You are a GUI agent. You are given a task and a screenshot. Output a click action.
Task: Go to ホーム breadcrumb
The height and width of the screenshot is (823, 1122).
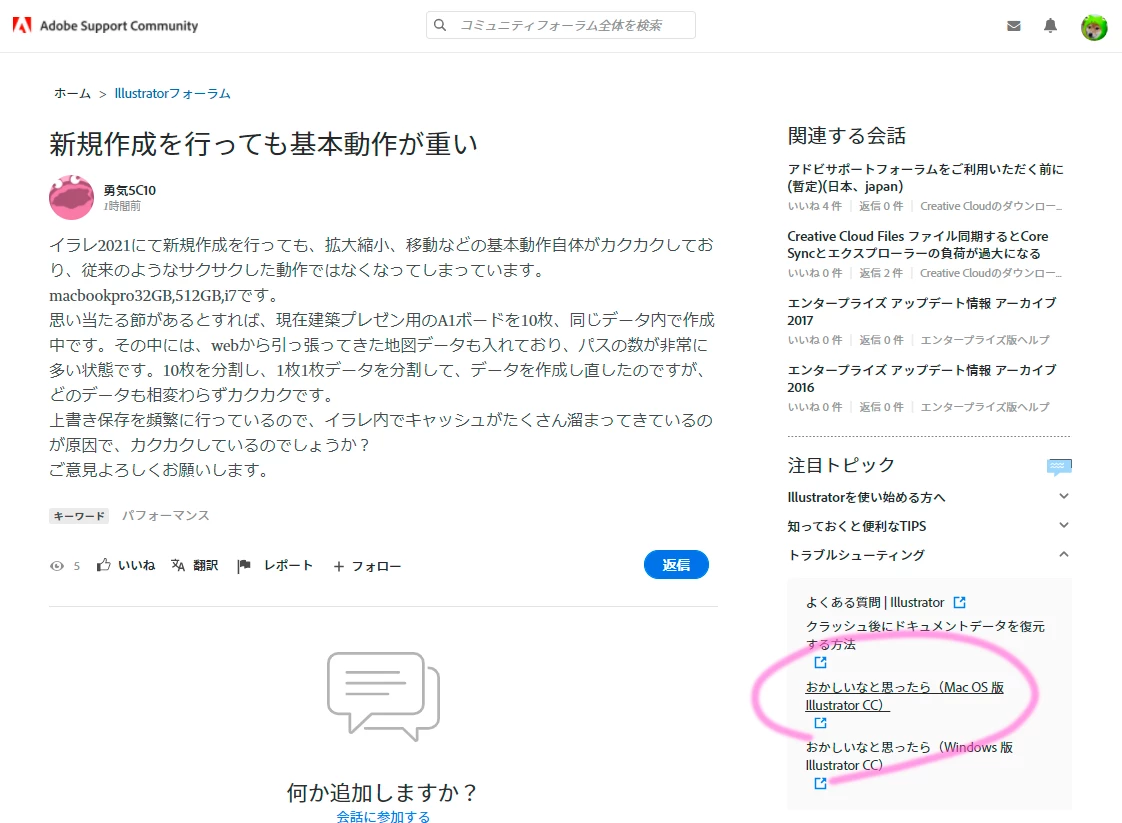[72, 93]
